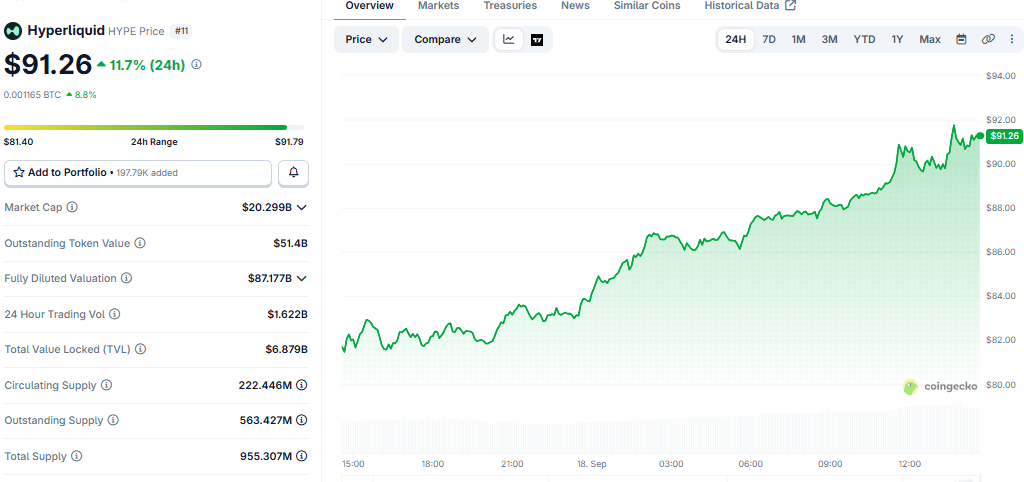The width and height of the screenshot is (1024, 482).
Task: Click the $51.4B outstanding token value
Action: tap(291, 243)
